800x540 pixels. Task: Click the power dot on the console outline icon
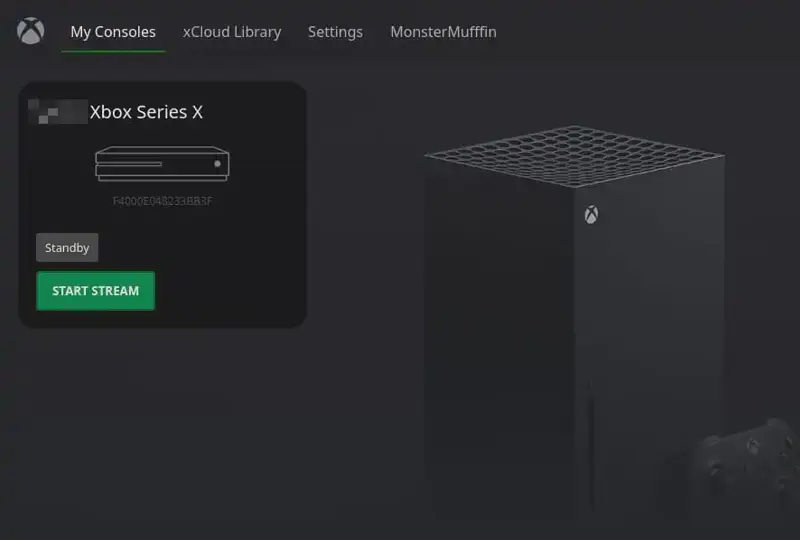217,164
